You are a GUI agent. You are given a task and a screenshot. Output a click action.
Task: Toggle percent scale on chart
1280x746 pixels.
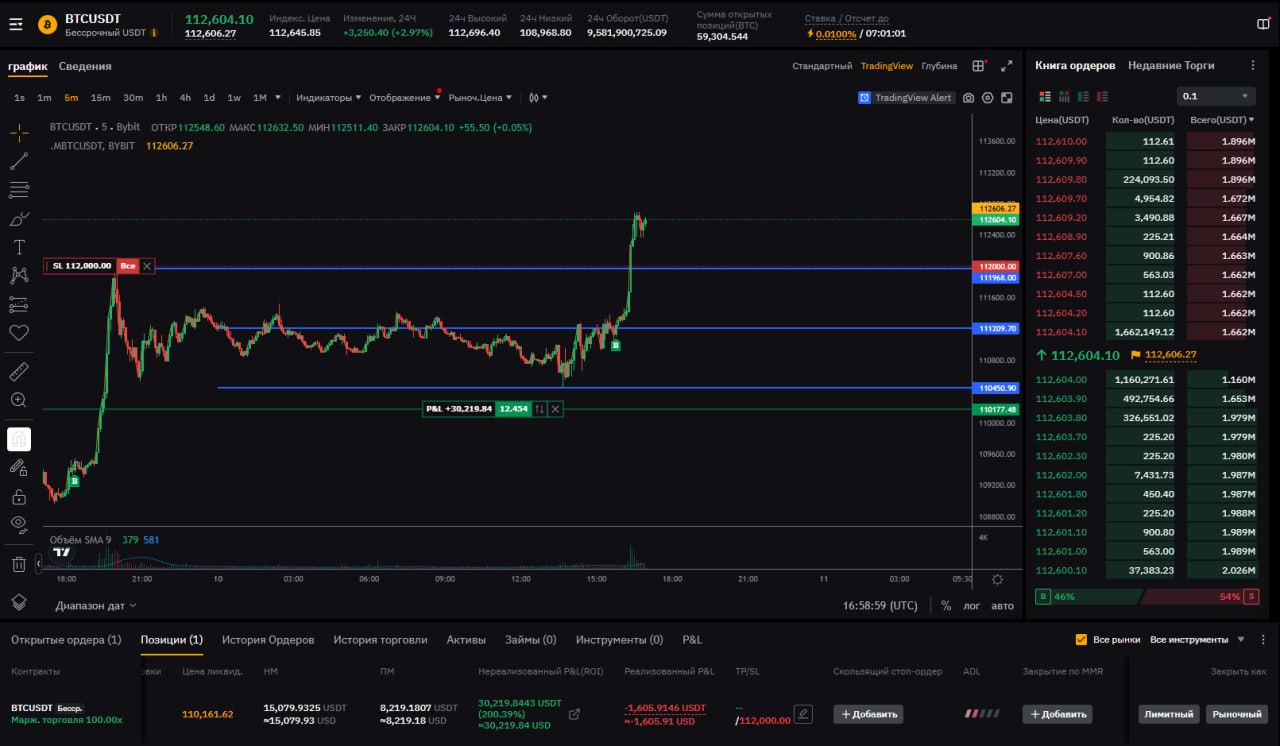[x=946, y=605]
